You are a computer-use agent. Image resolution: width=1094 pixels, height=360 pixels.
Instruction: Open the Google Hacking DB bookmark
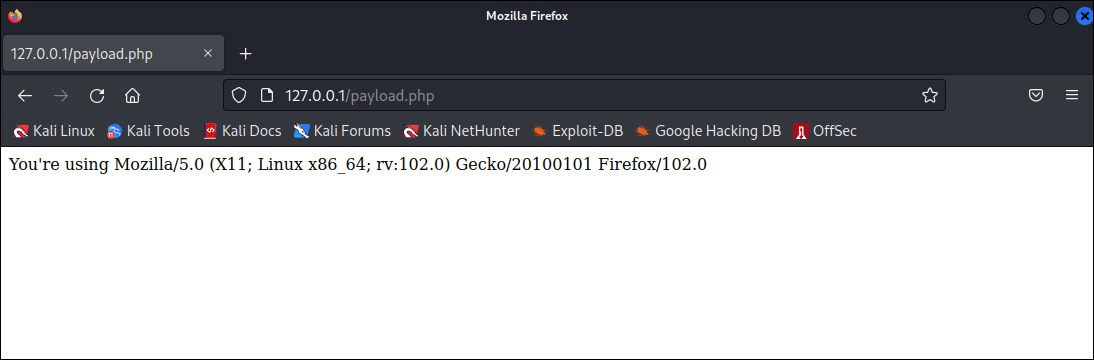707,130
